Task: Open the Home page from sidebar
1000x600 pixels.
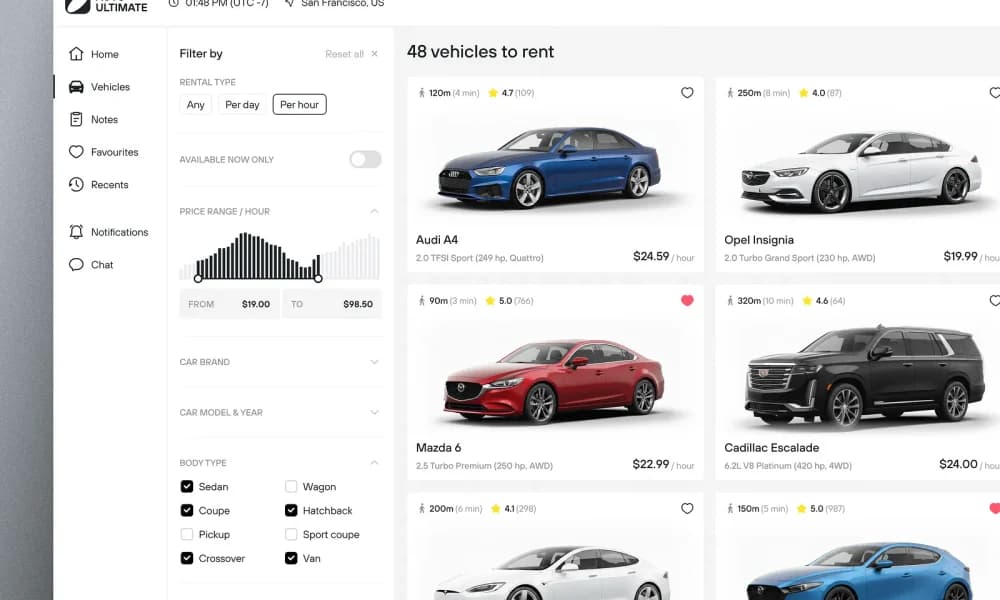Action: pos(94,54)
